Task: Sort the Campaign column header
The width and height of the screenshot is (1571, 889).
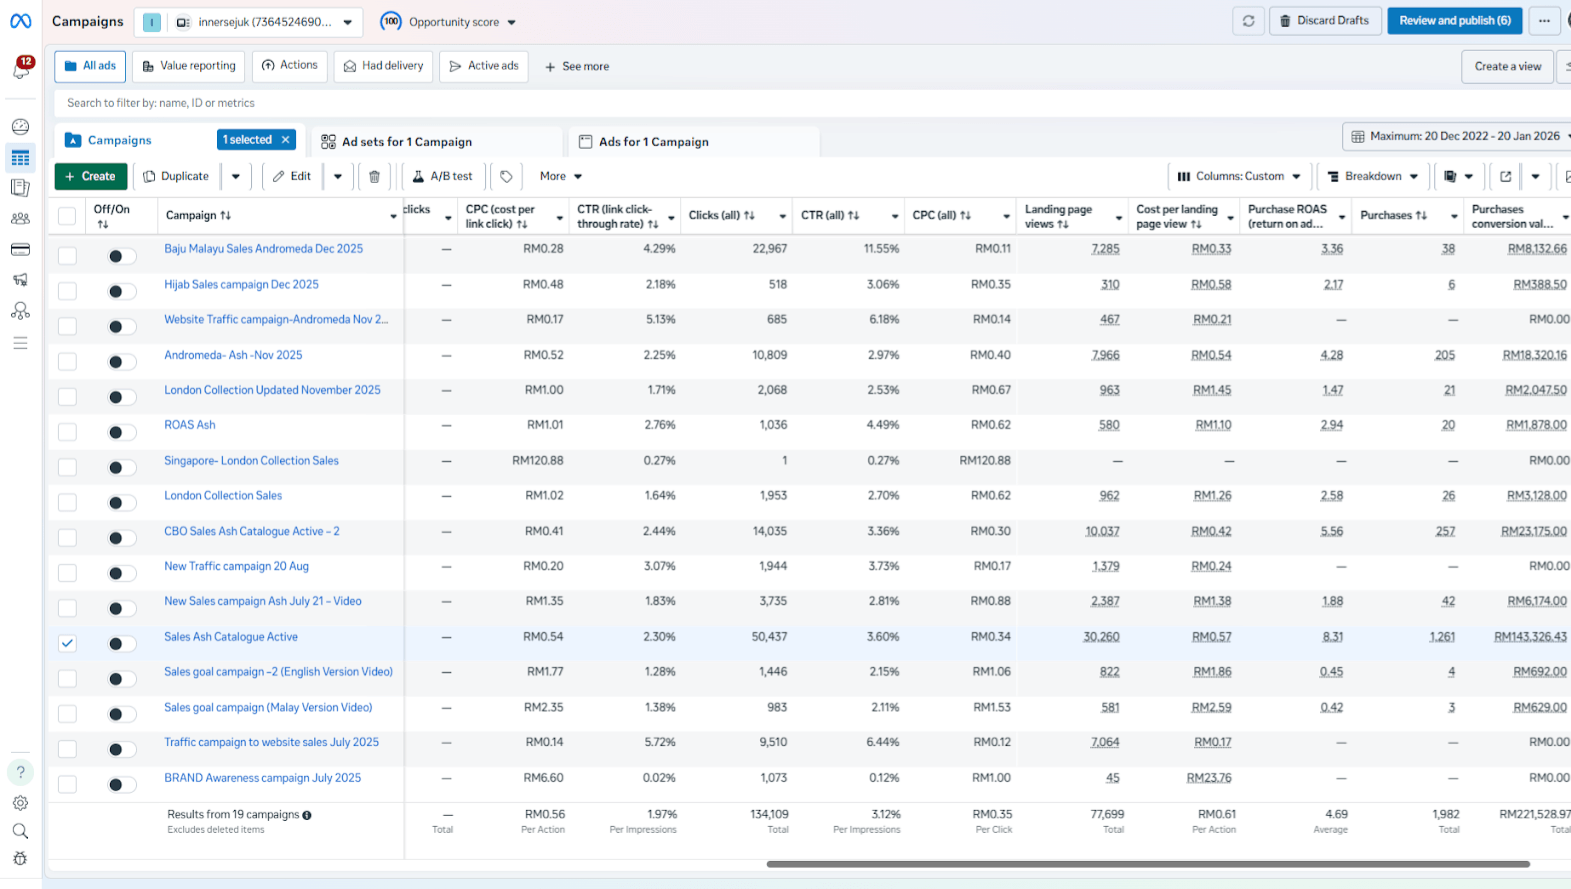Action: (x=198, y=215)
